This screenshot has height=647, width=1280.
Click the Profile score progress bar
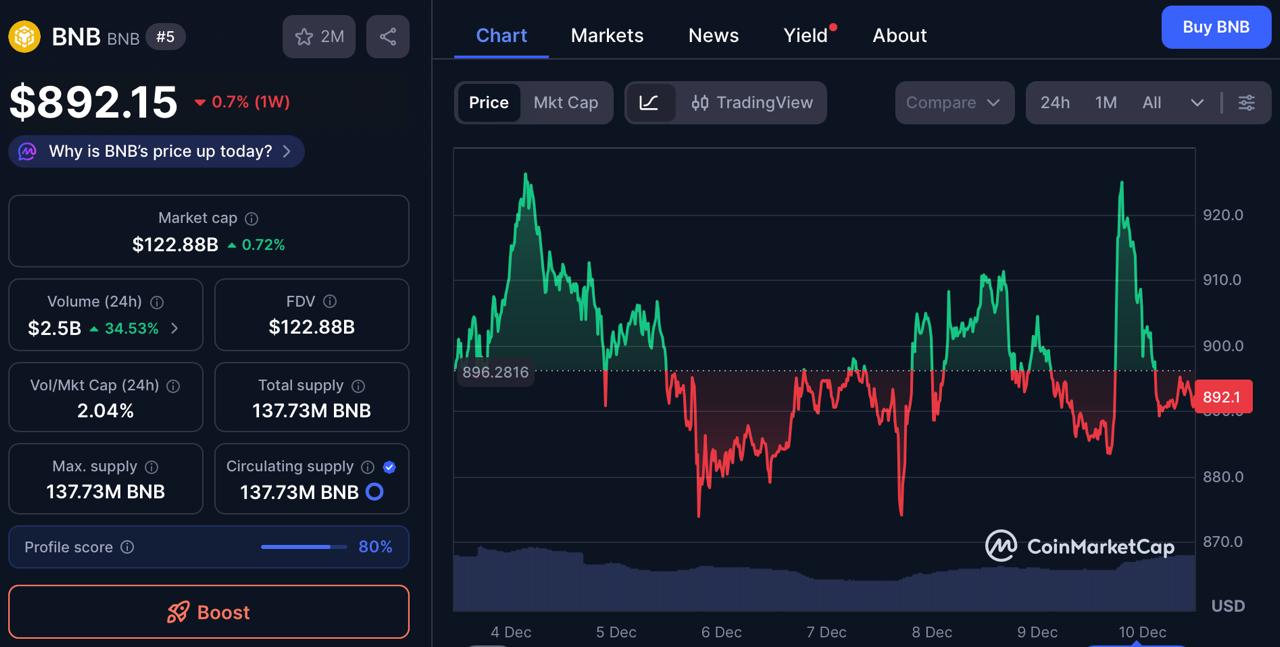302,547
